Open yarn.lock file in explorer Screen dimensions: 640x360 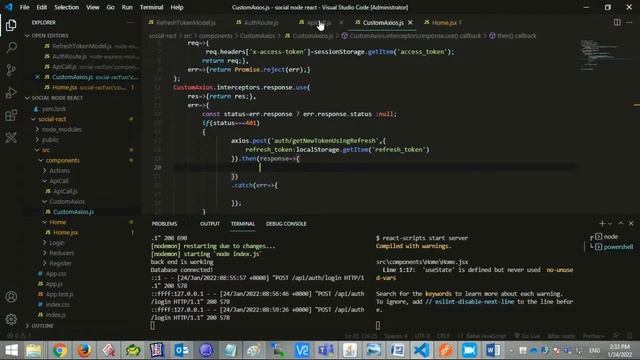tap(53, 109)
